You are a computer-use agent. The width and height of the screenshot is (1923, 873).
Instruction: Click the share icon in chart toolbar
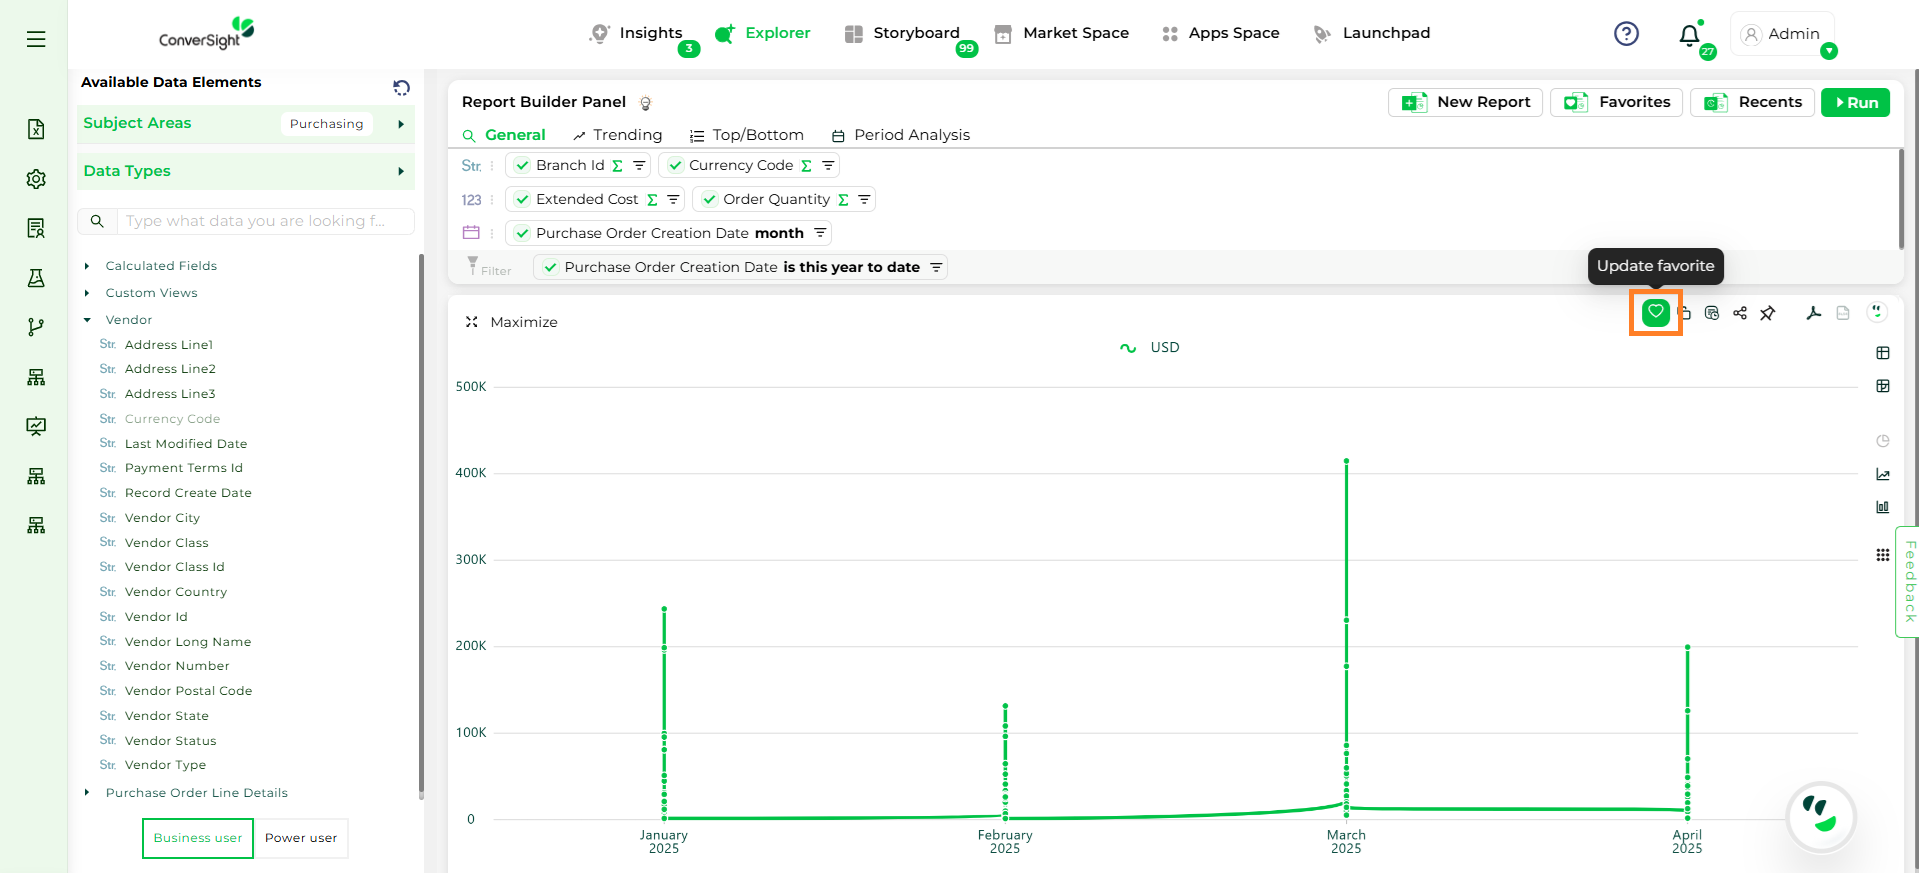point(1740,313)
